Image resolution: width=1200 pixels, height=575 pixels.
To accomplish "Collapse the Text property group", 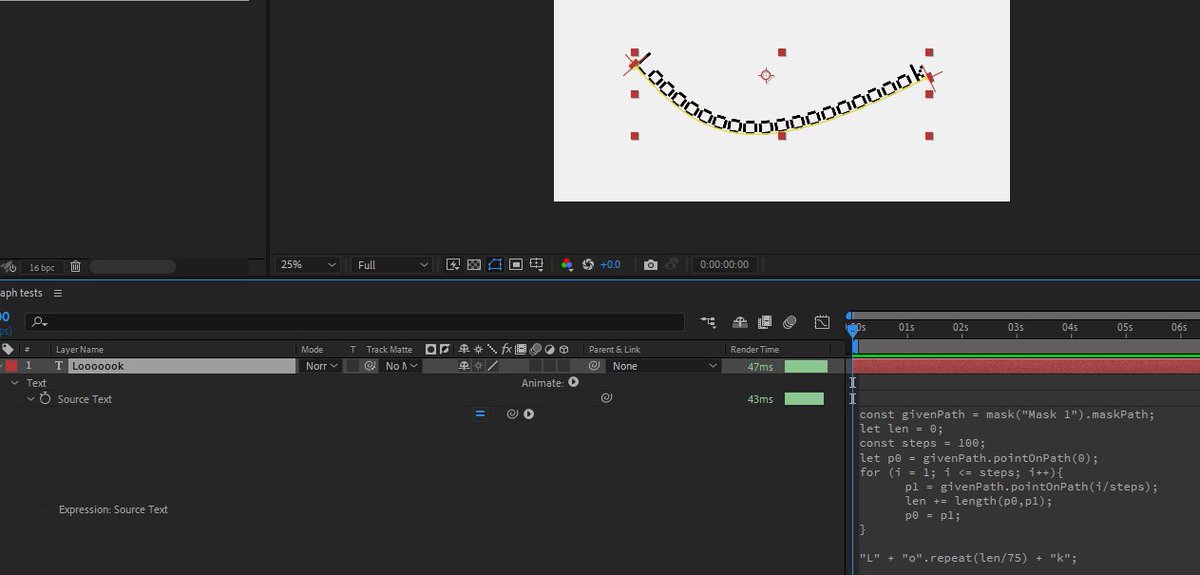I will [x=15, y=383].
